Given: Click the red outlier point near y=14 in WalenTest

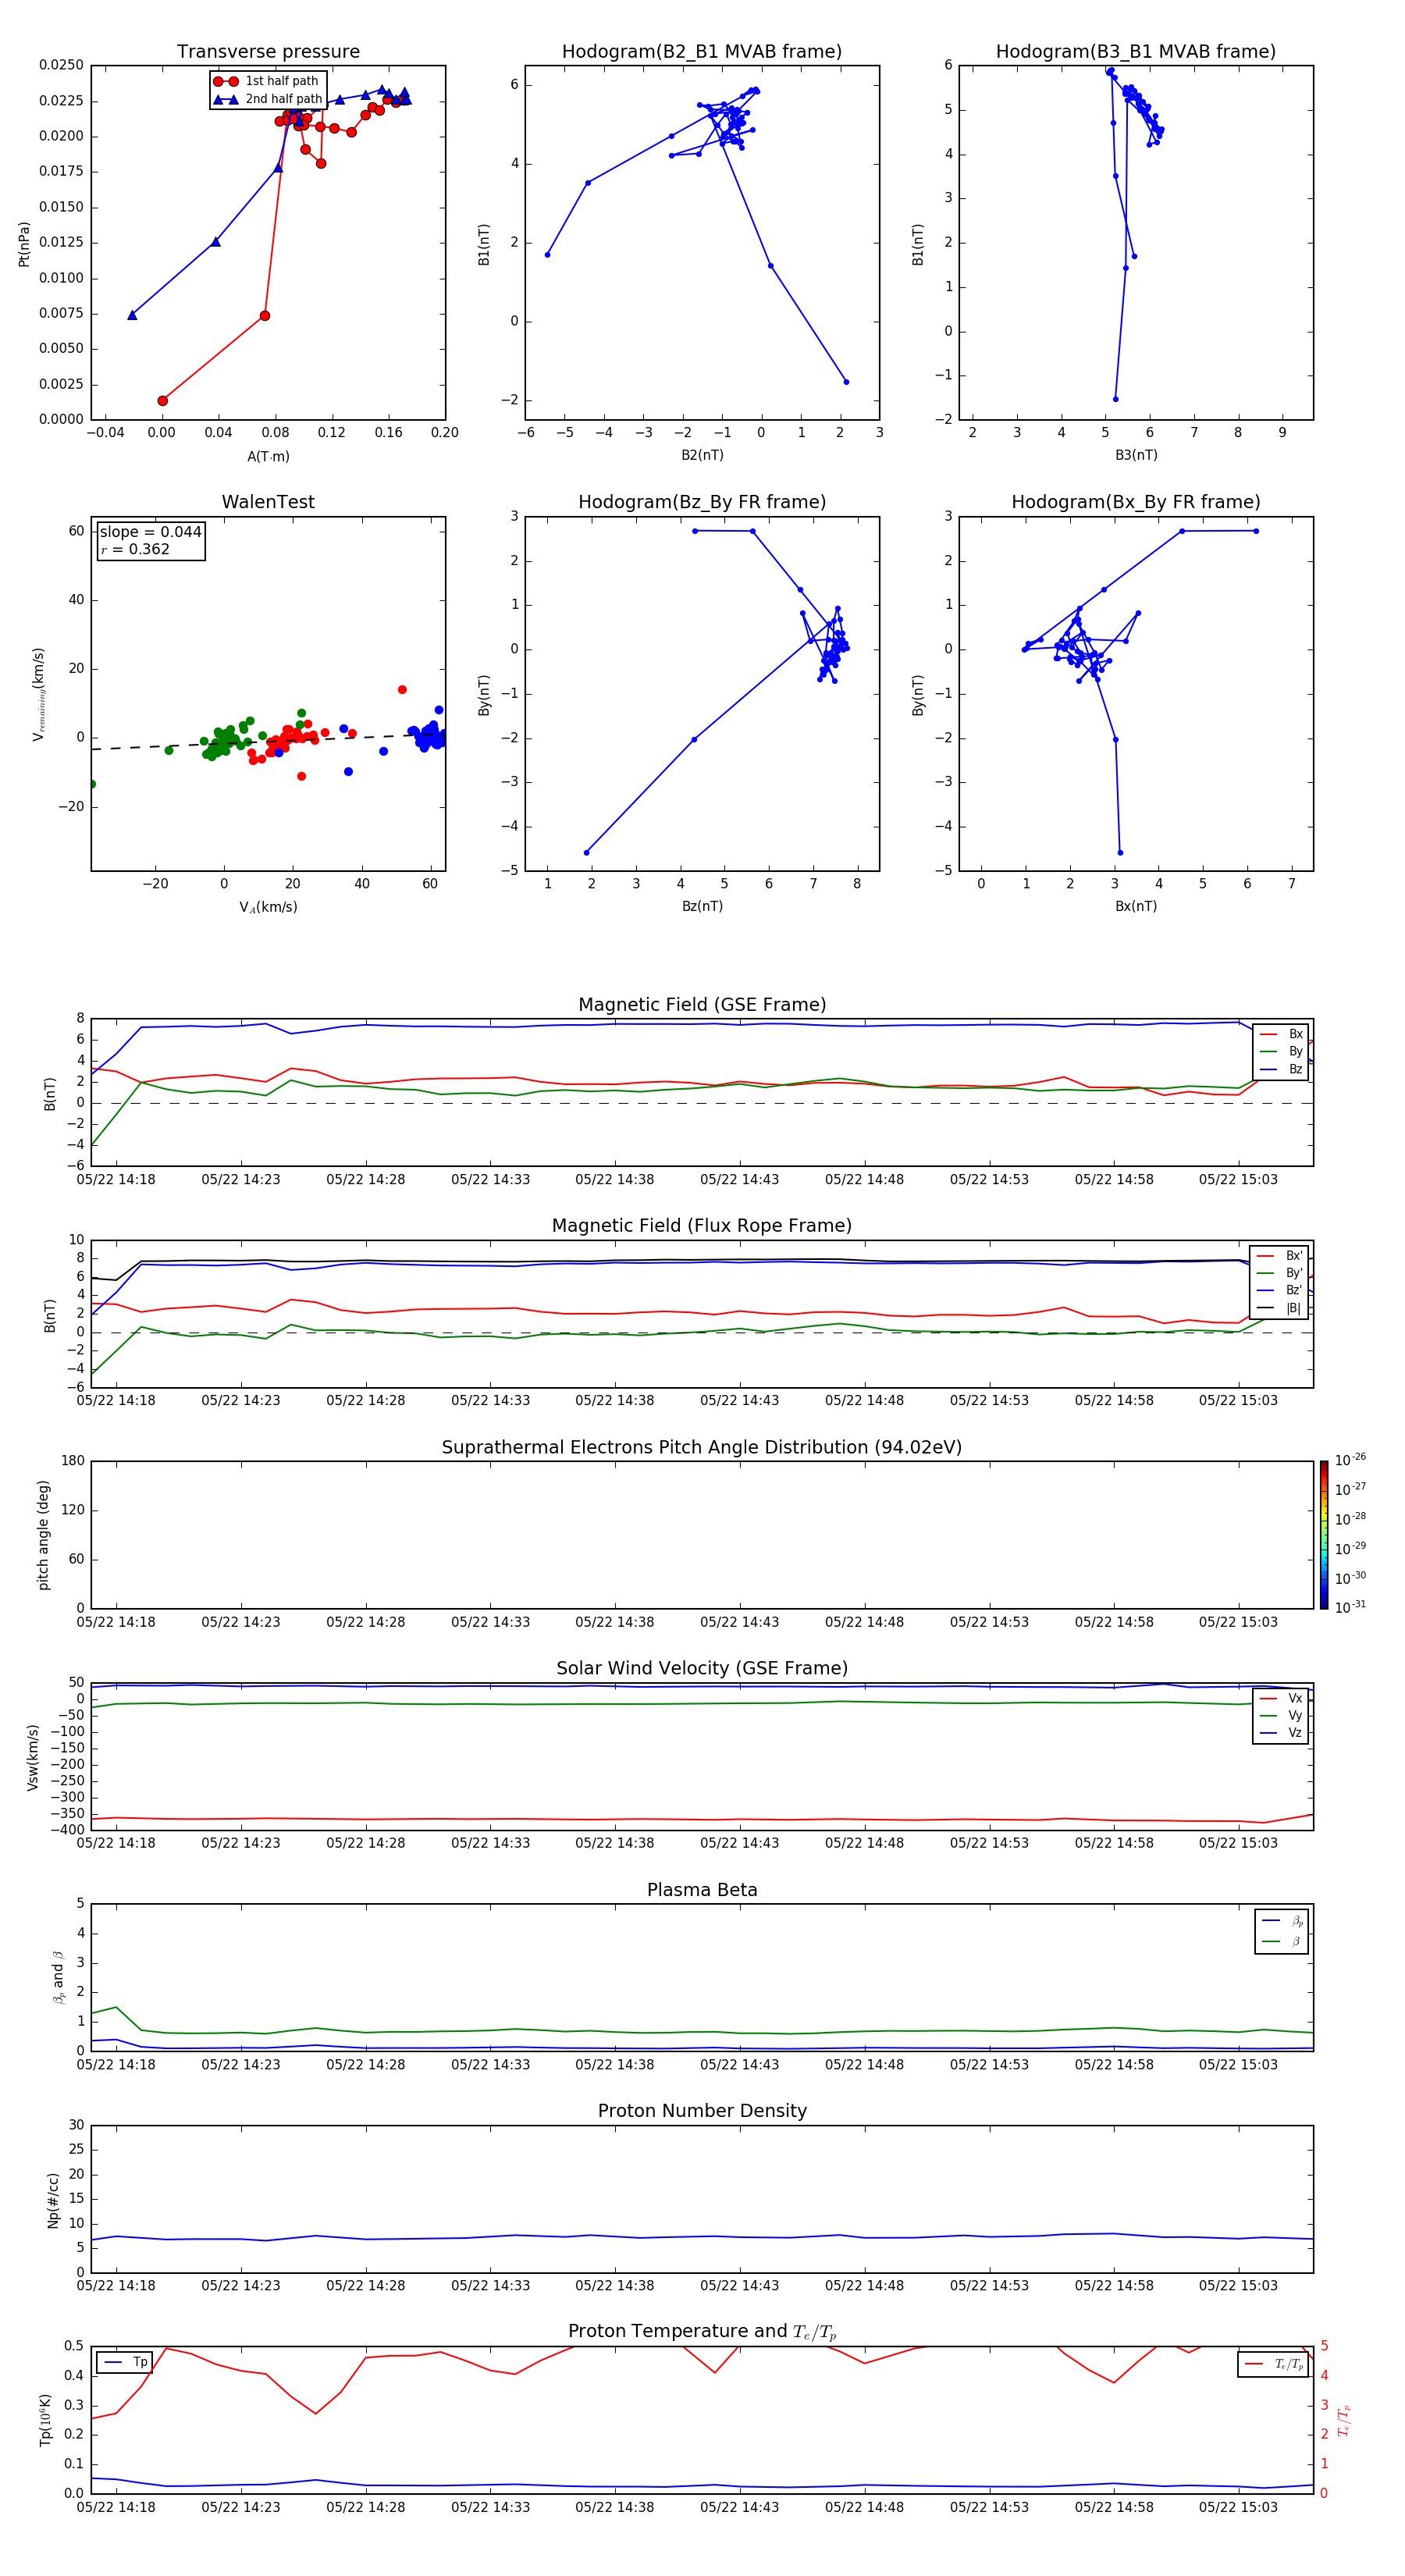Looking at the screenshot, I should (x=402, y=690).
